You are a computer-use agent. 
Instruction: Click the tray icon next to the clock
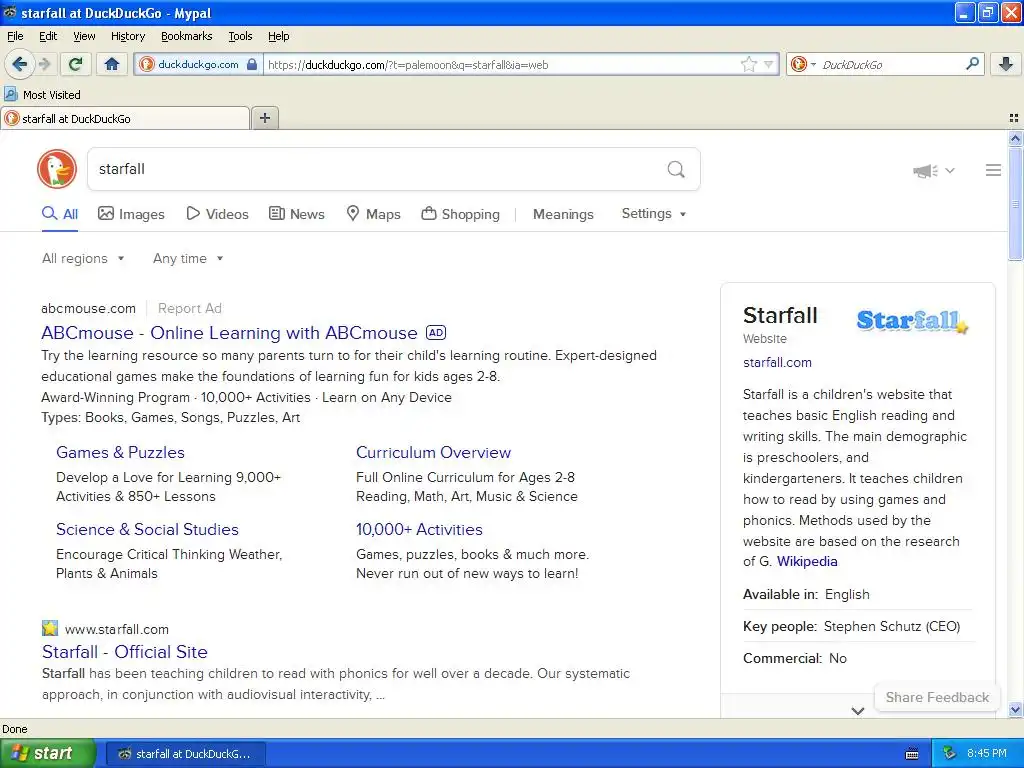pyautogui.click(x=950, y=753)
